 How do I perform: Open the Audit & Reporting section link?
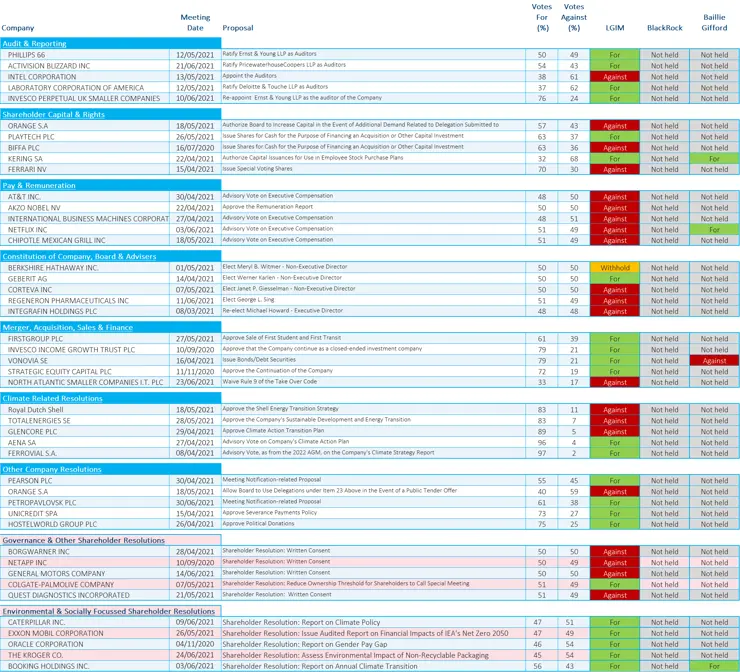click(34, 43)
